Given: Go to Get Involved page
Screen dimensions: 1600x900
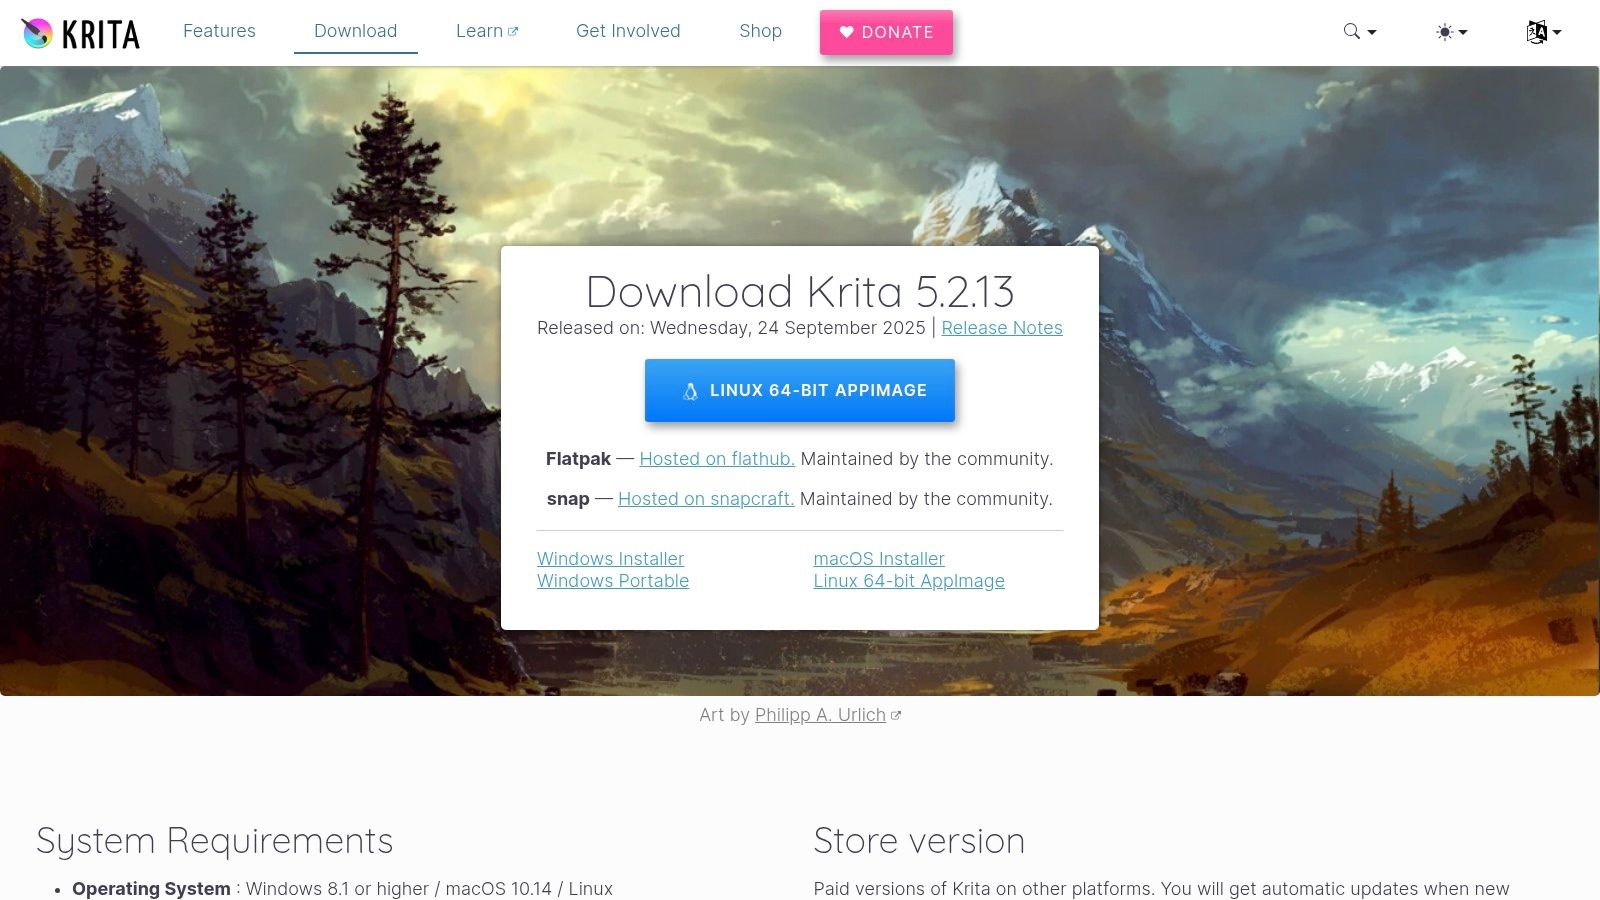Looking at the screenshot, I should point(628,31).
